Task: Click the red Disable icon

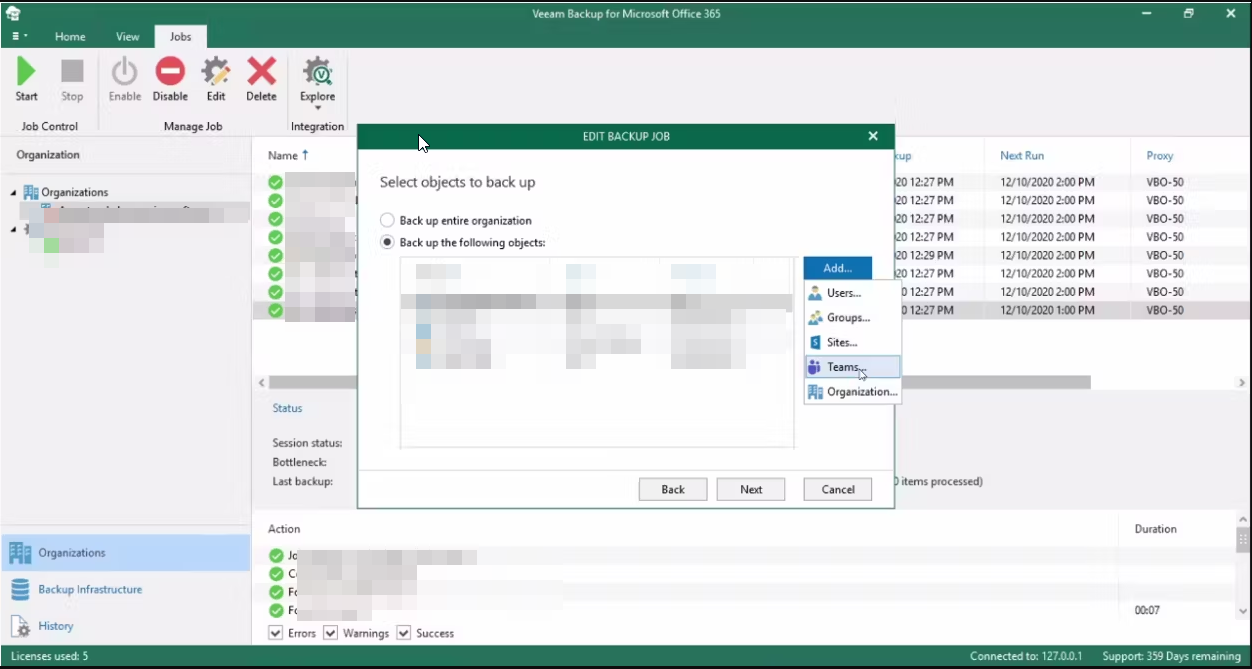Action: click(x=170, y=72)
